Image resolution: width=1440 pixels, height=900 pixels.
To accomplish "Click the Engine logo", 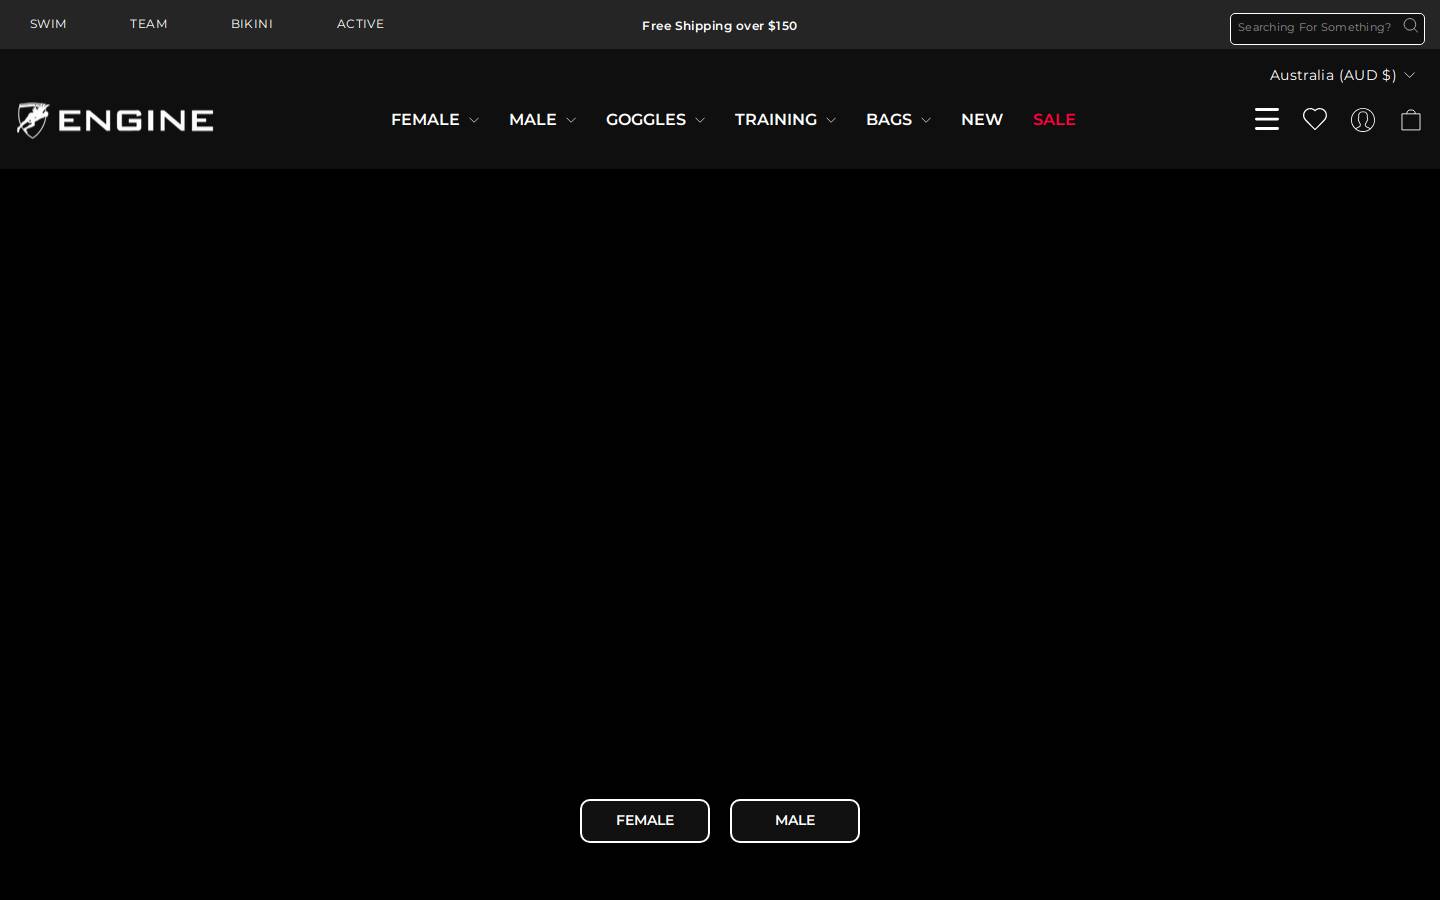I will coord(115,120).
